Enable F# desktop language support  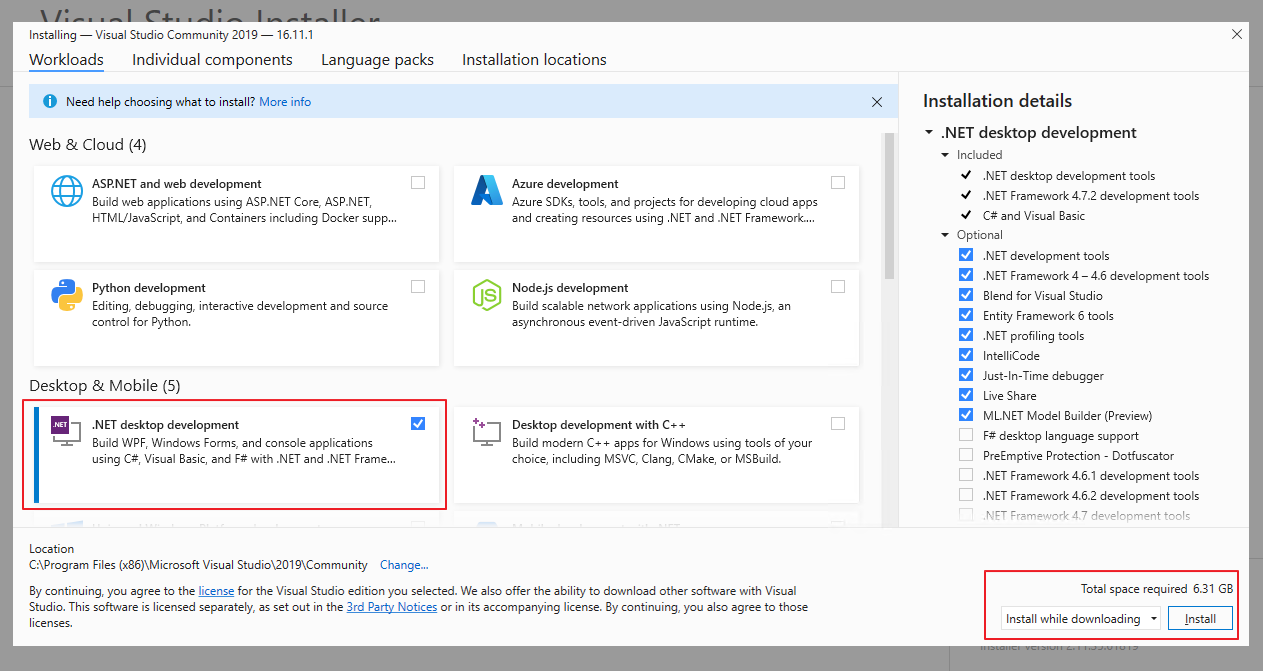coord(966,435)
